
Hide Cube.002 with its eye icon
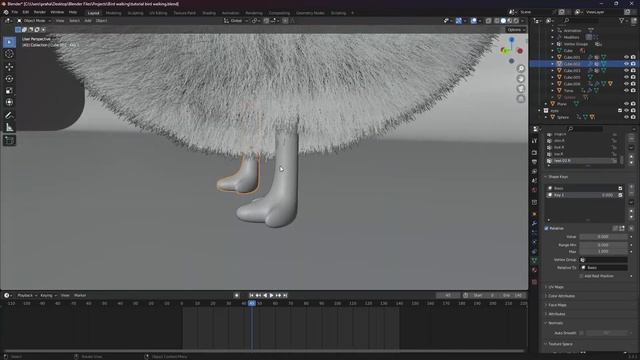[626, 64]
